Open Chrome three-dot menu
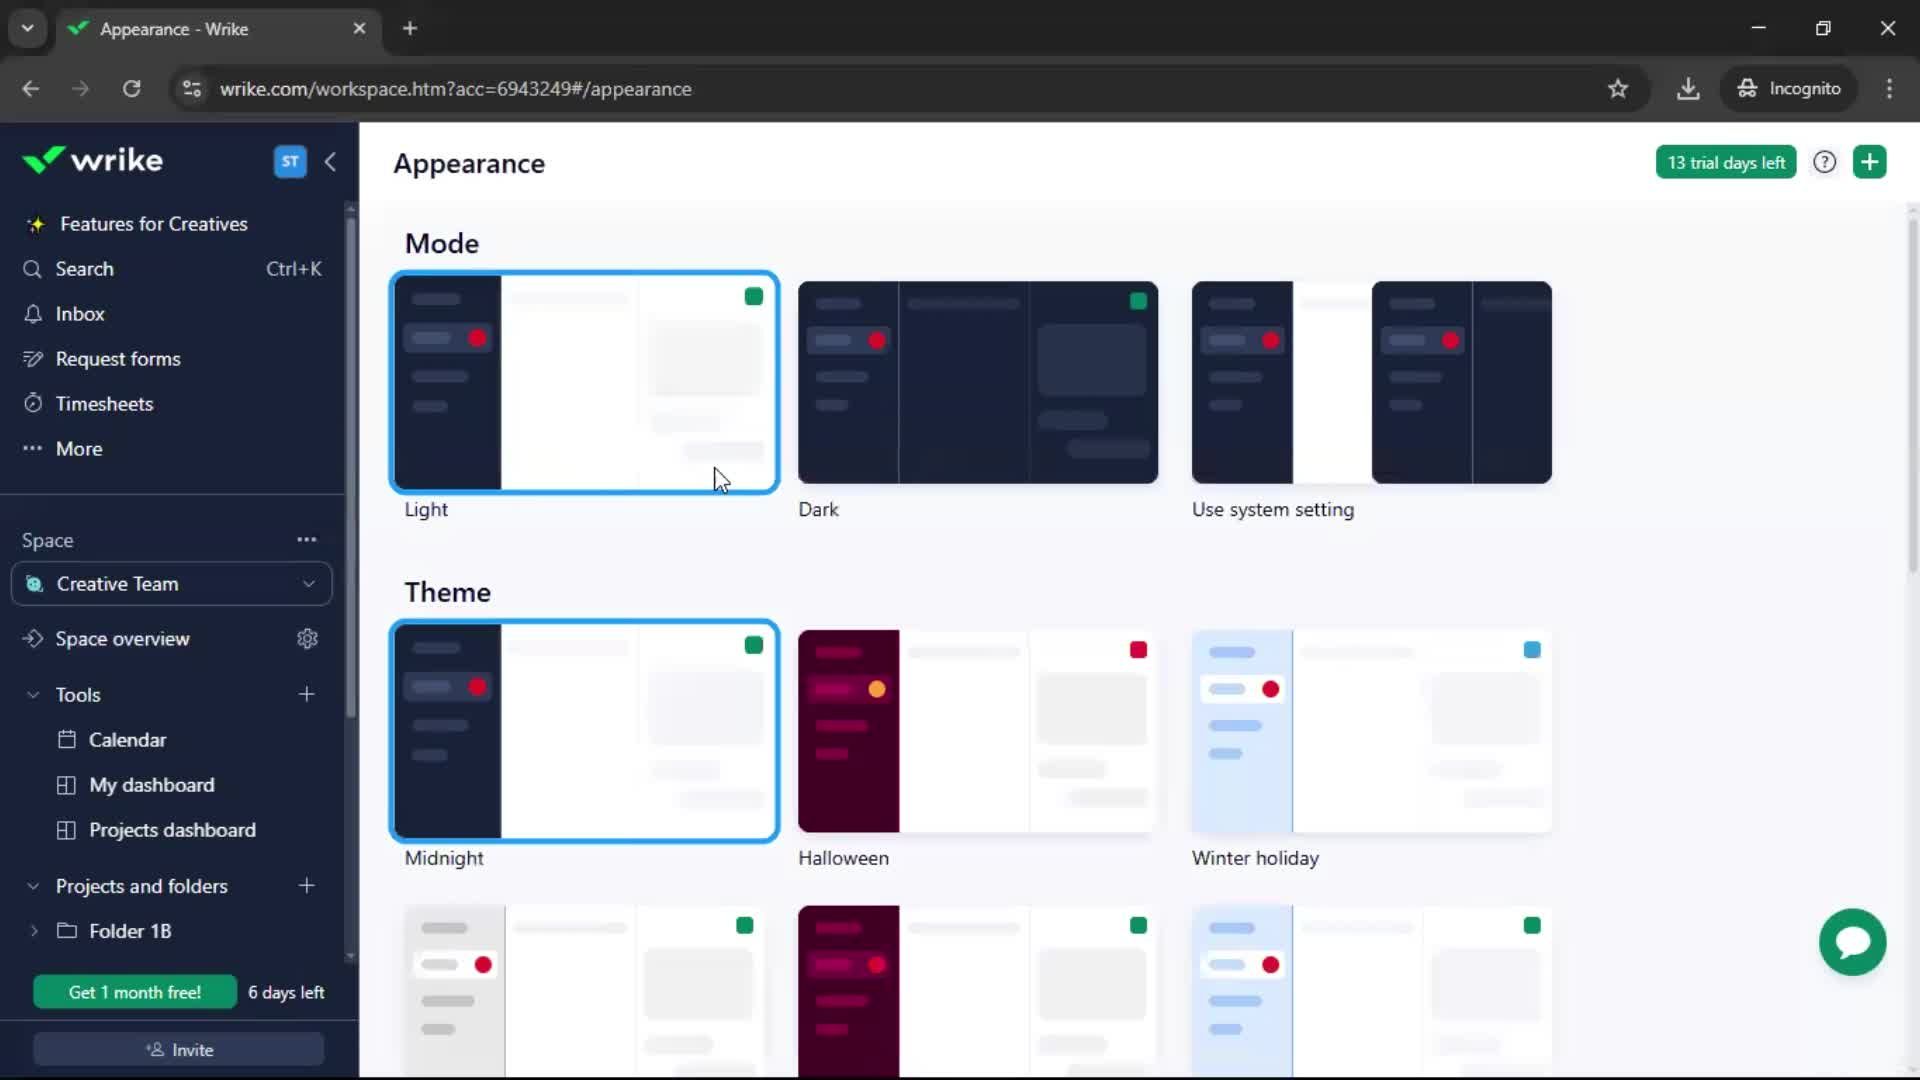Viewport: 1920px width, 1080px height. pyautogui.click(x=1889, y=89)
